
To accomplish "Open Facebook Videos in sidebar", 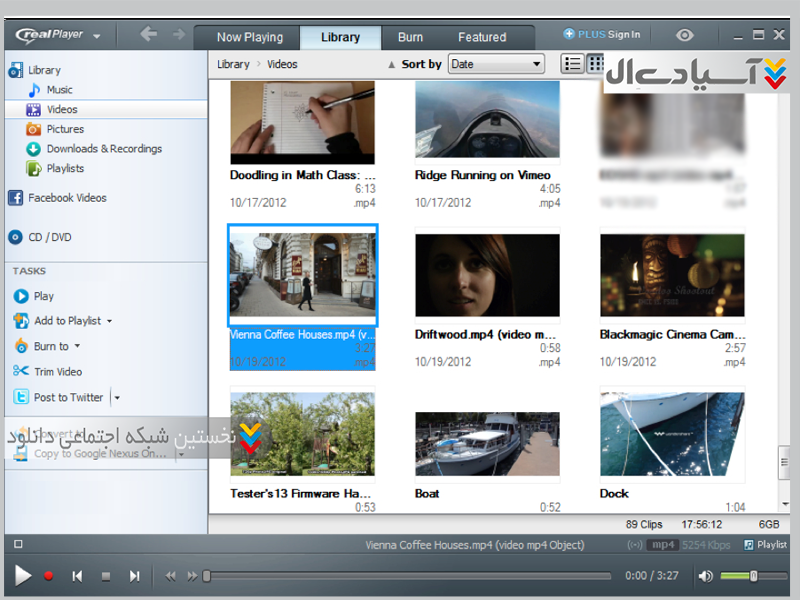I will click(66, 198).
